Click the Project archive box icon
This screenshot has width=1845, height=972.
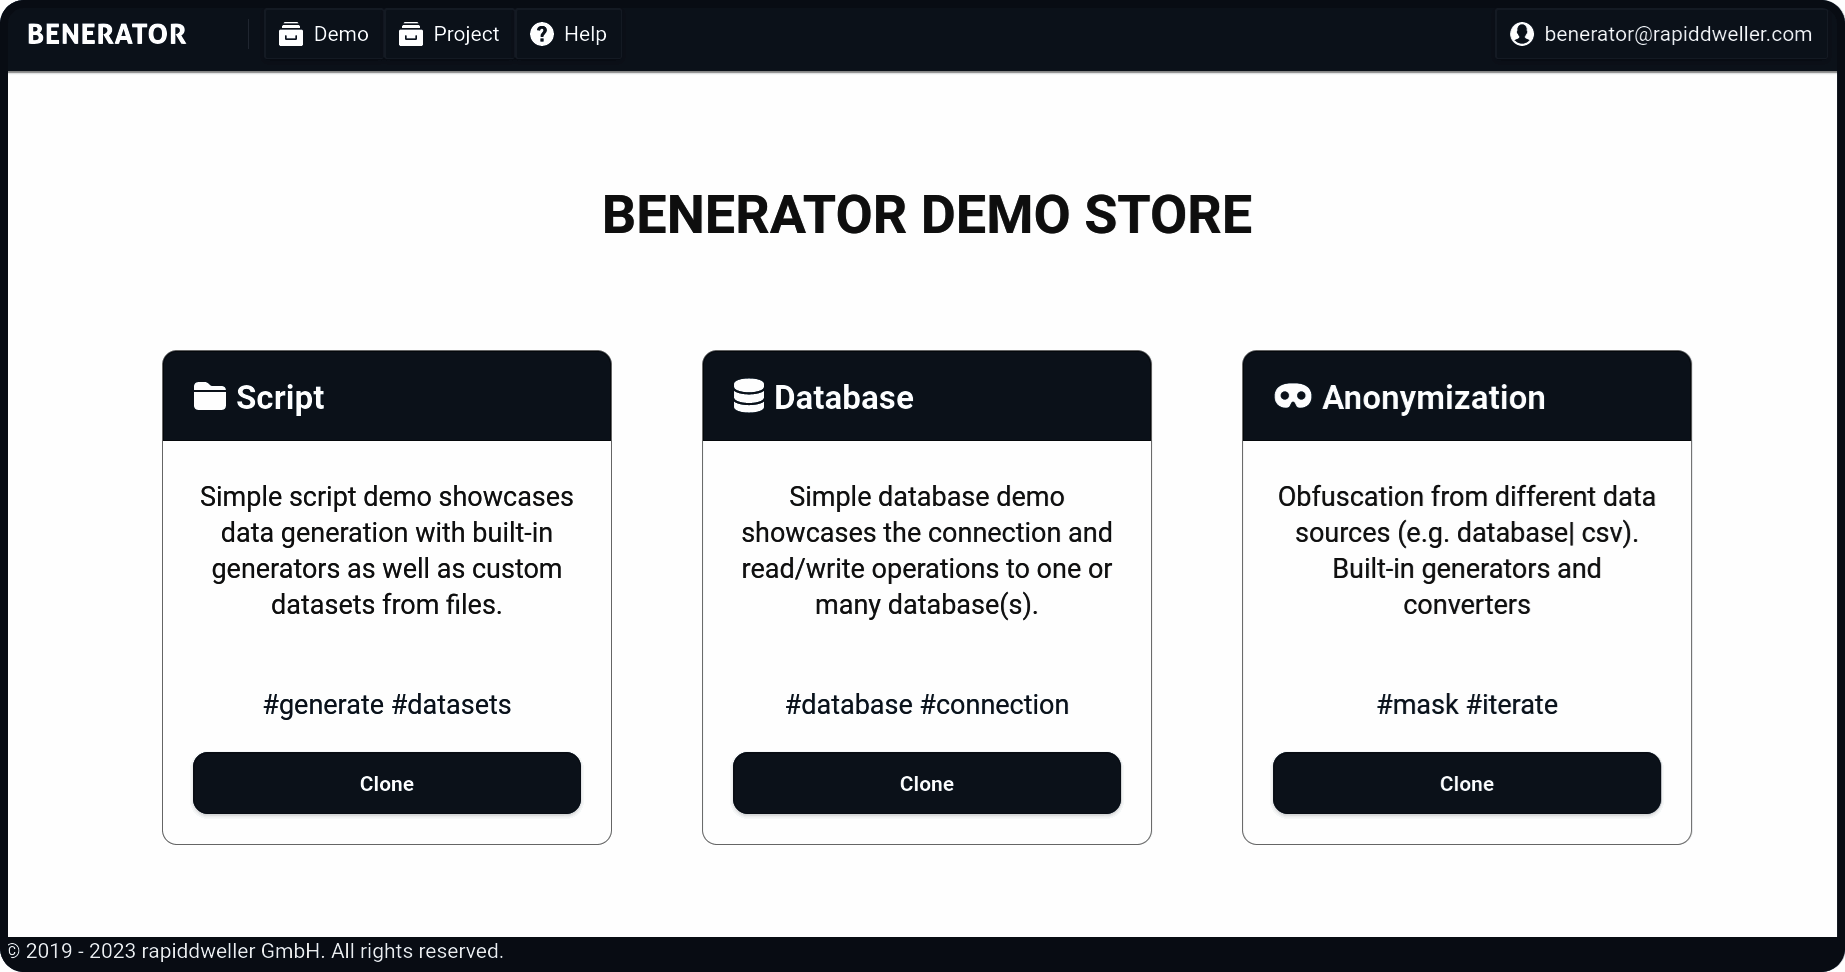tap(411, 34)
